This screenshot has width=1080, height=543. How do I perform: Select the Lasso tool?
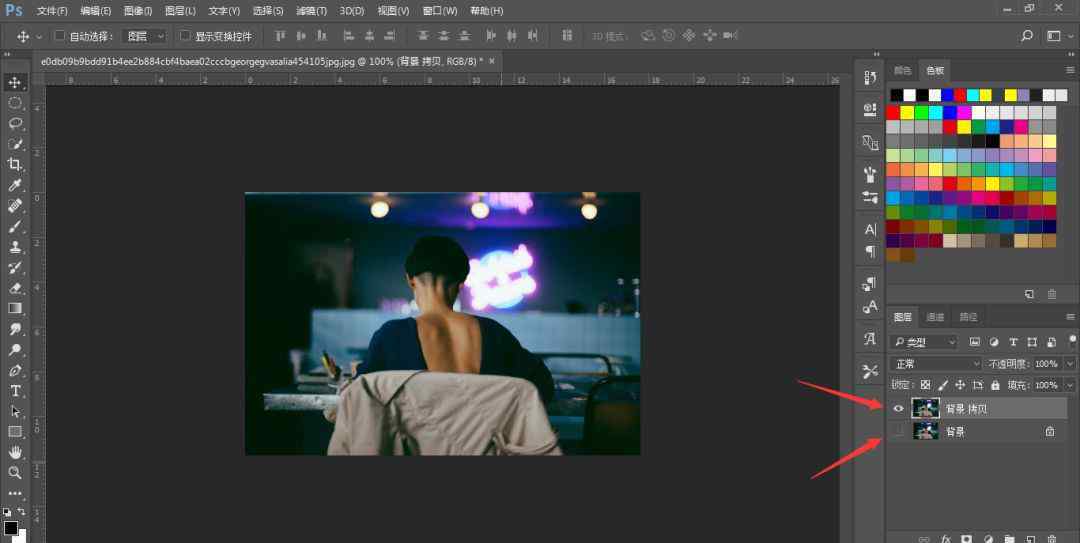[15, 123]
